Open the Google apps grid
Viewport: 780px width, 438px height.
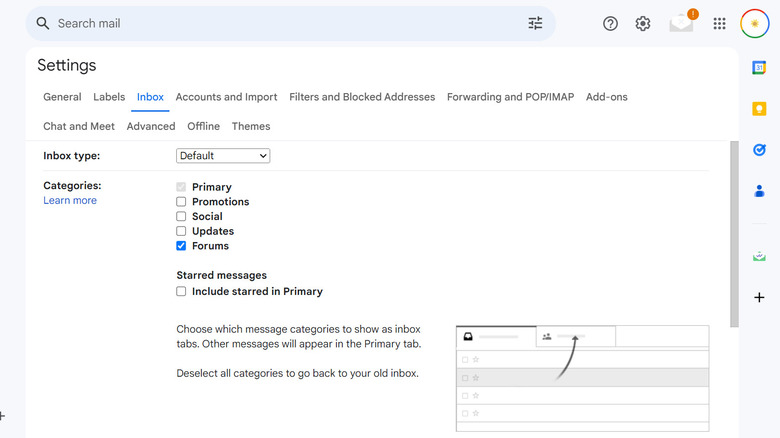tap(719, 23)
